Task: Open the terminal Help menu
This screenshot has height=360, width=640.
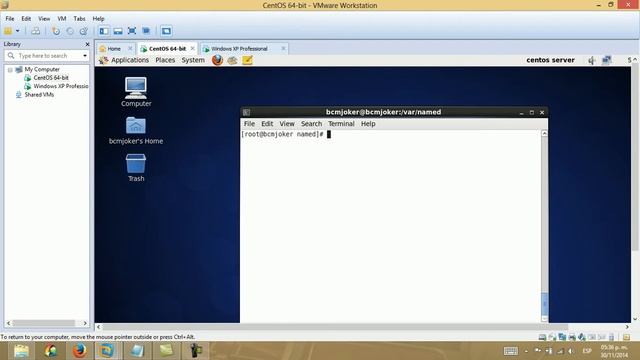Action: pyautogui.click(x=368, y=124)
